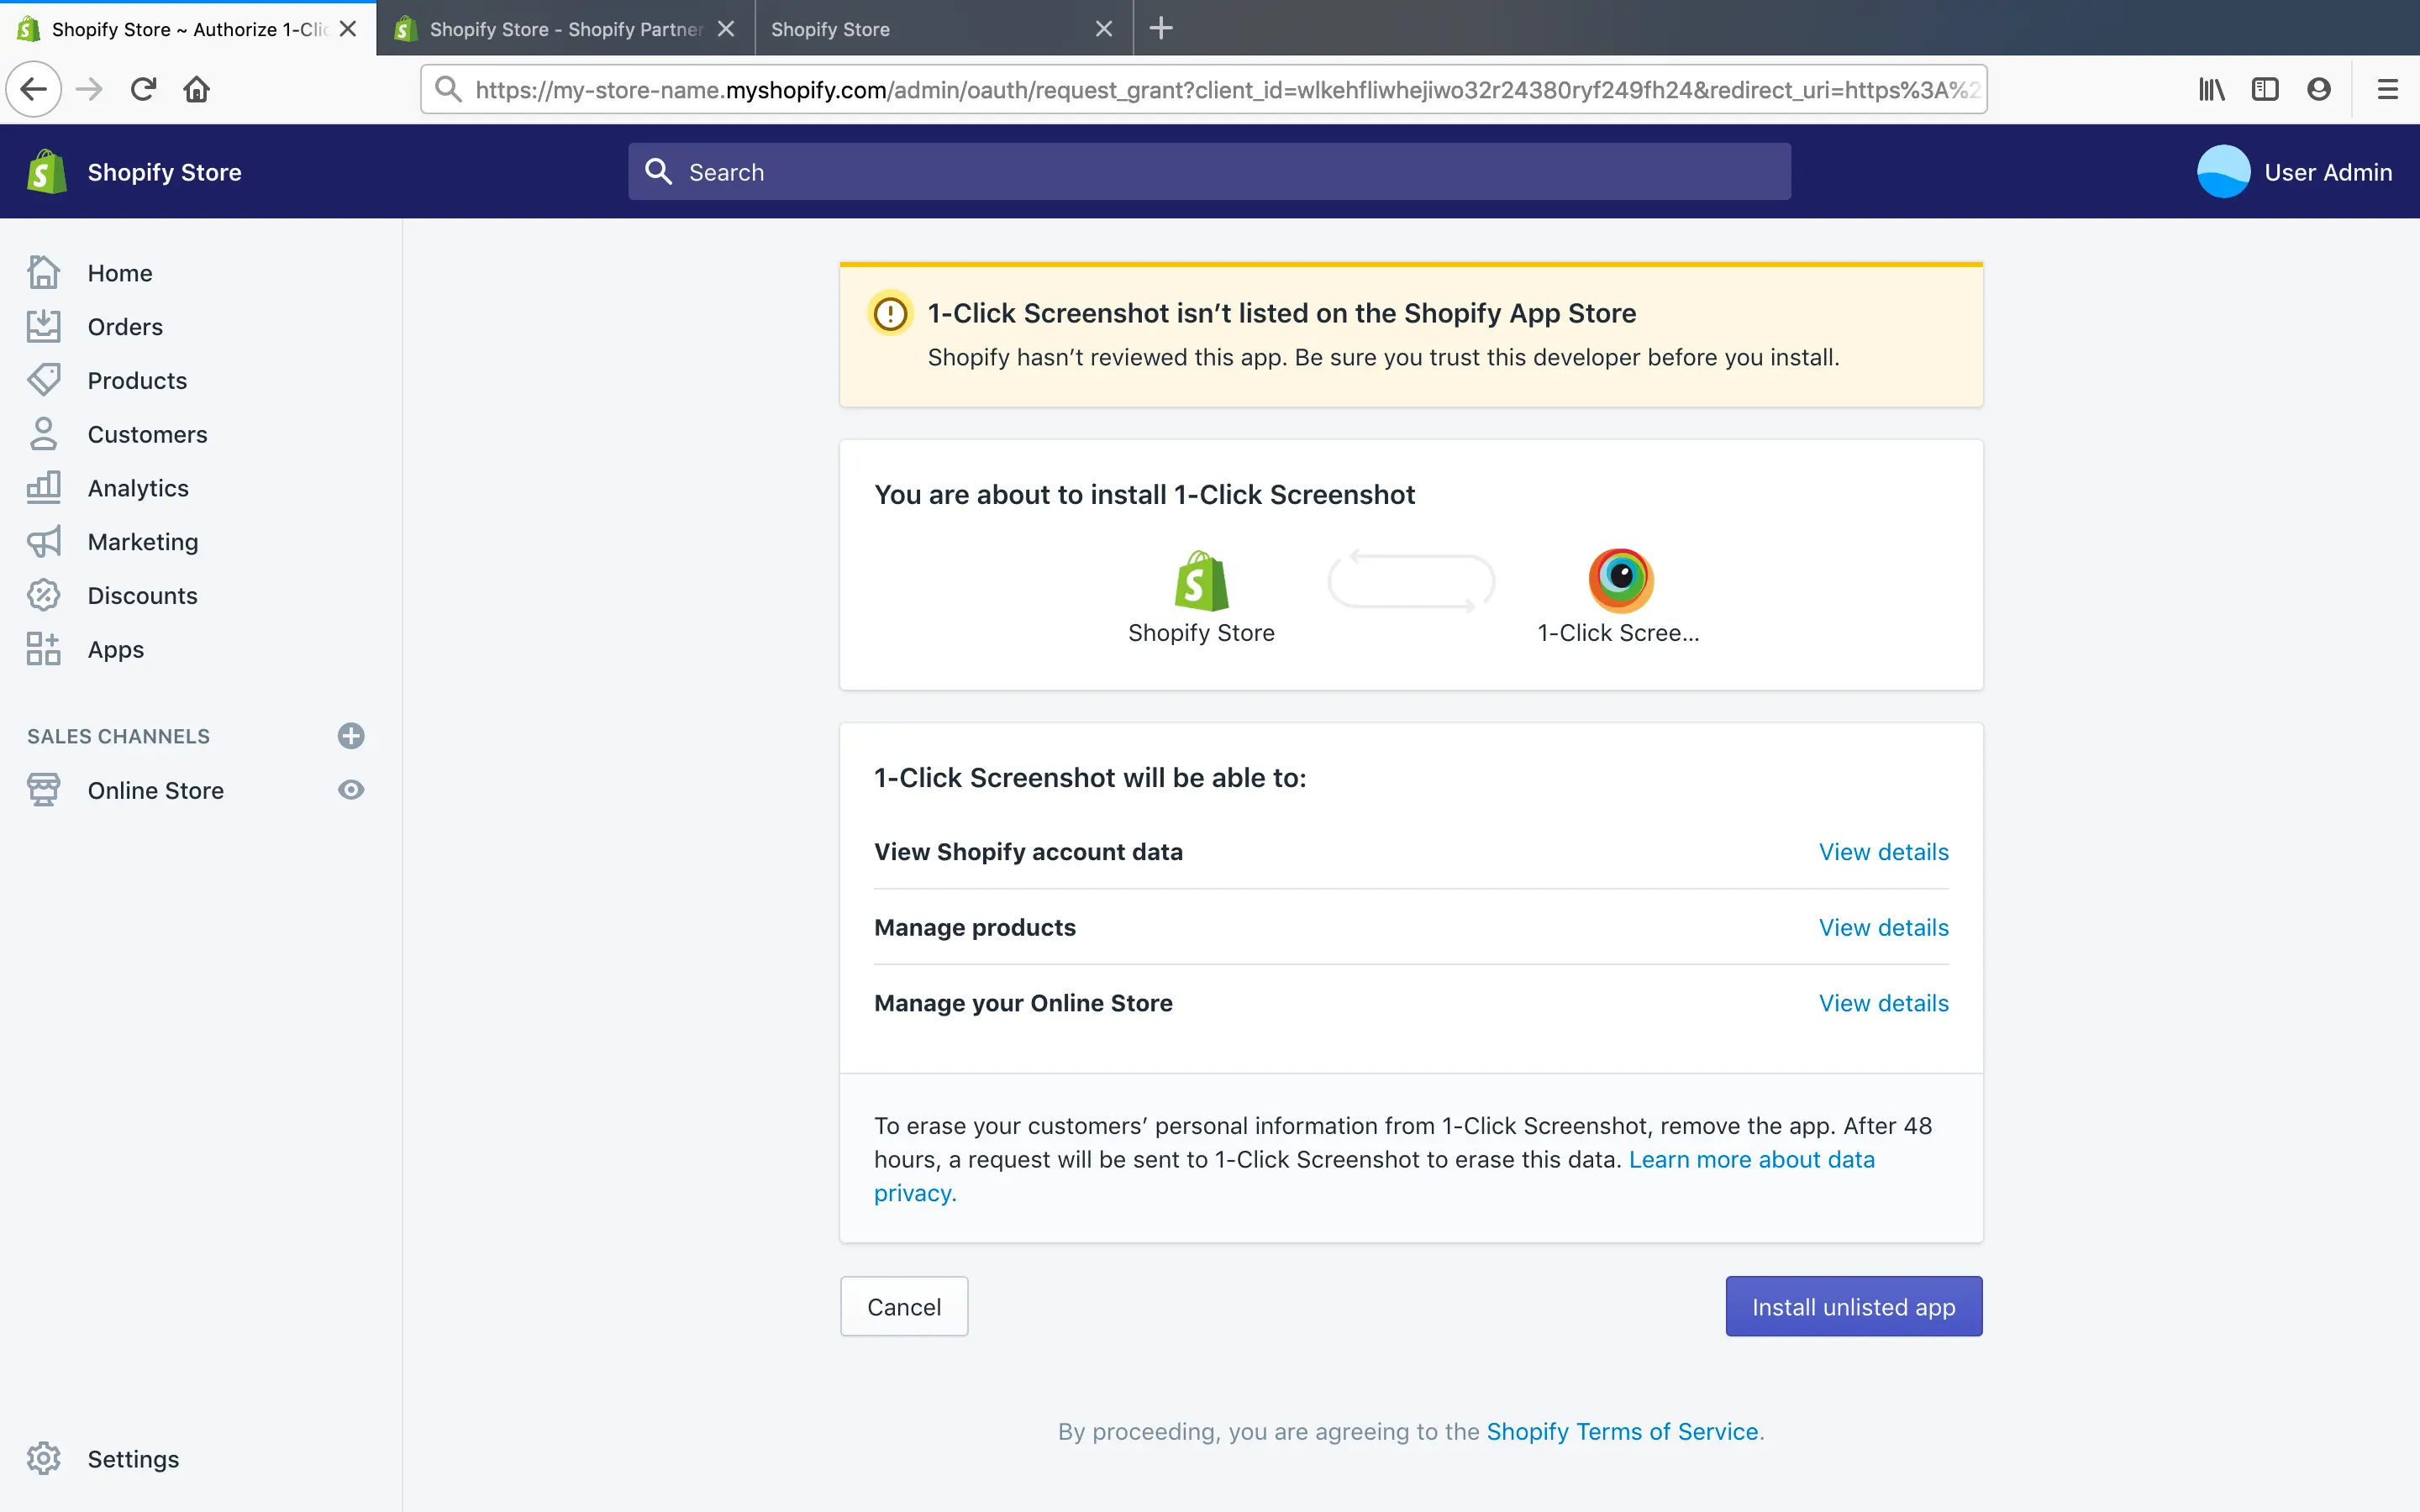The image size is (2420, 1512).
Task: Switch to the Shopify Partners browser tab
Action: tap(565, 29)
